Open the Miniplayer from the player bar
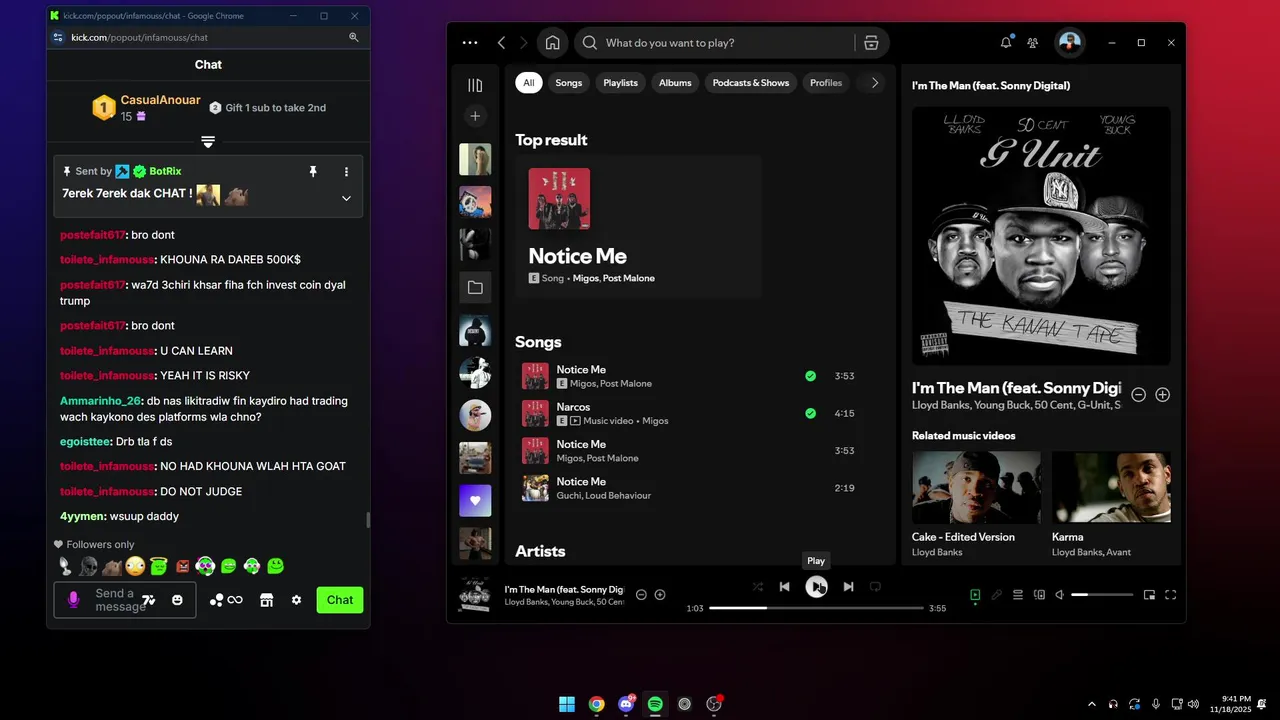This screenshot has height=720, width=1280. pos(1149,595)
